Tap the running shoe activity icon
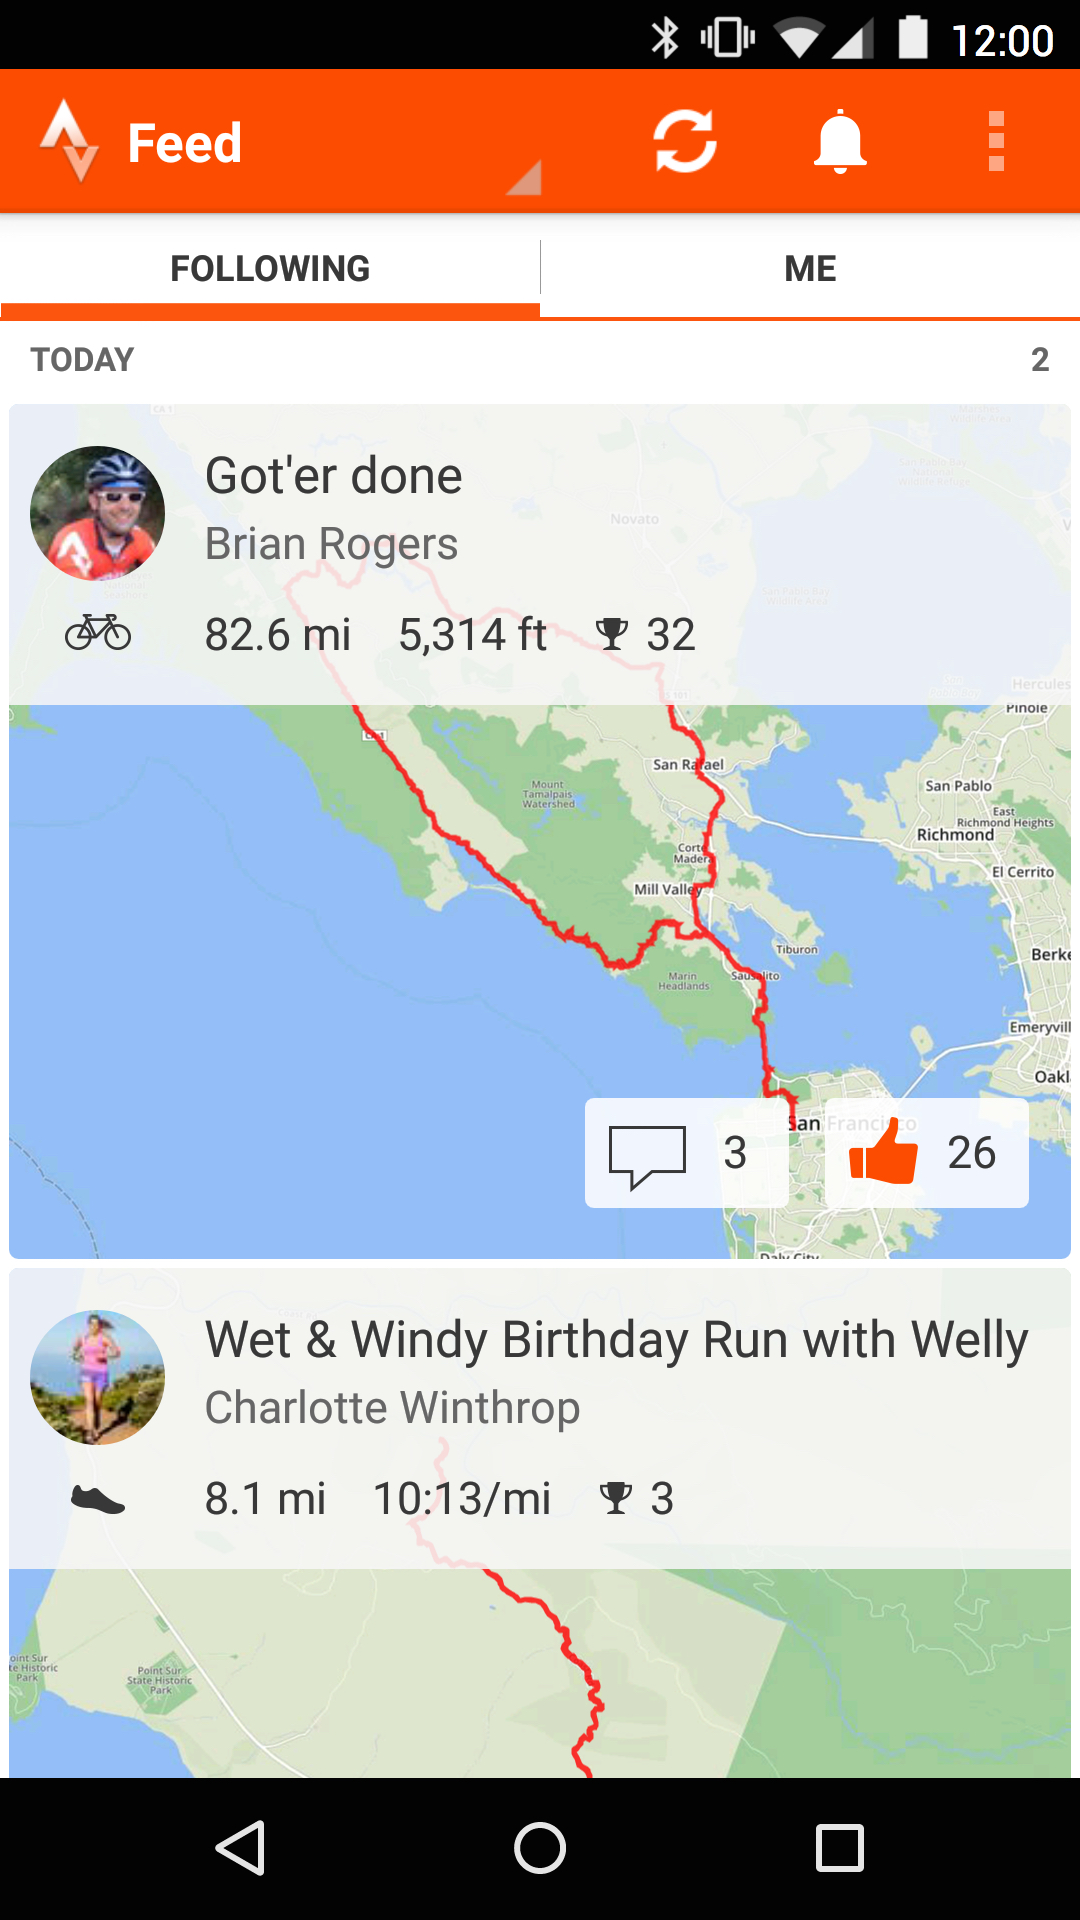This screenshot has width=1080, height=1920. (98, 1499)
